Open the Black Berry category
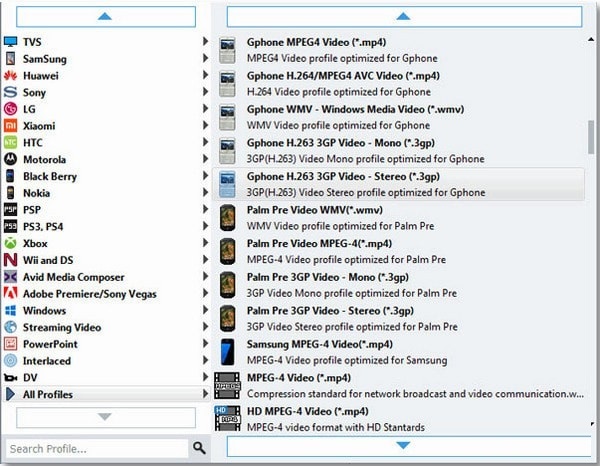This screenshot has width=600, height=466. point(106,176)
